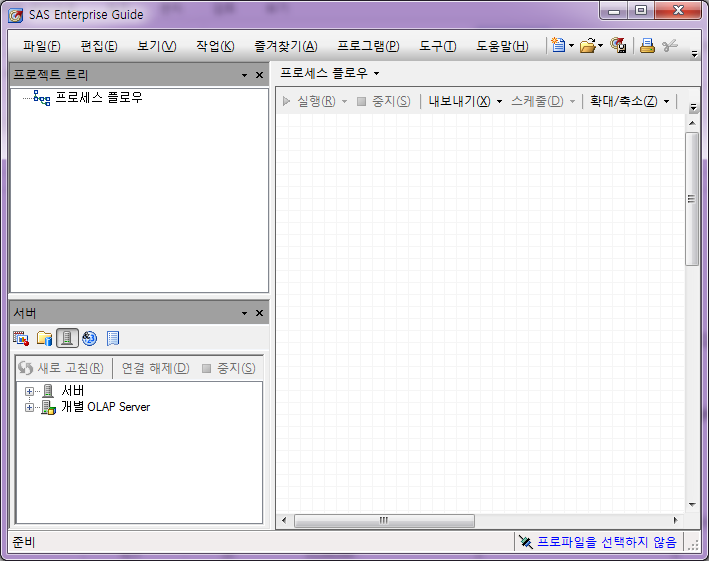
Task: Click the 프로젝트 트리 pane title
Action: click(50, 75)
